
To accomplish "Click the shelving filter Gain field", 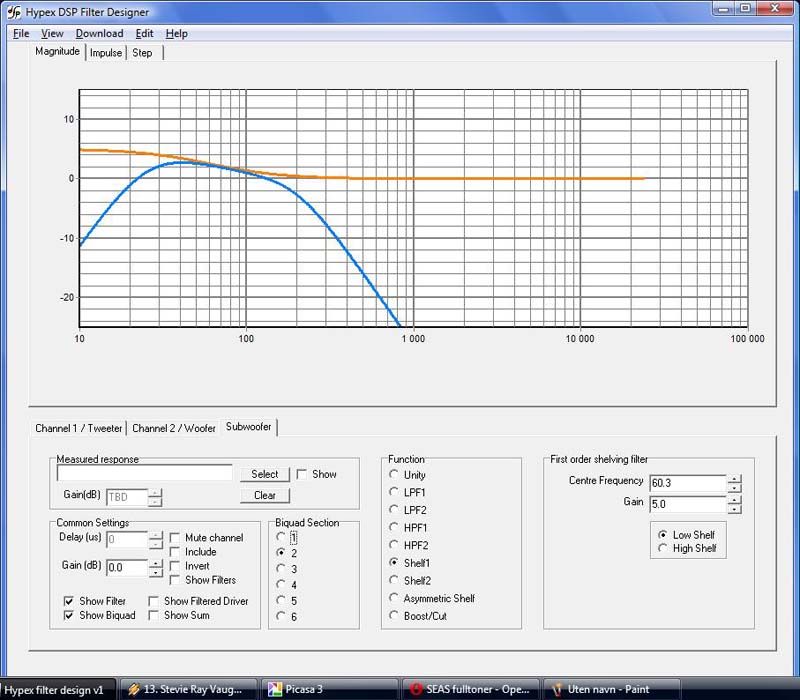I will 688,504.
